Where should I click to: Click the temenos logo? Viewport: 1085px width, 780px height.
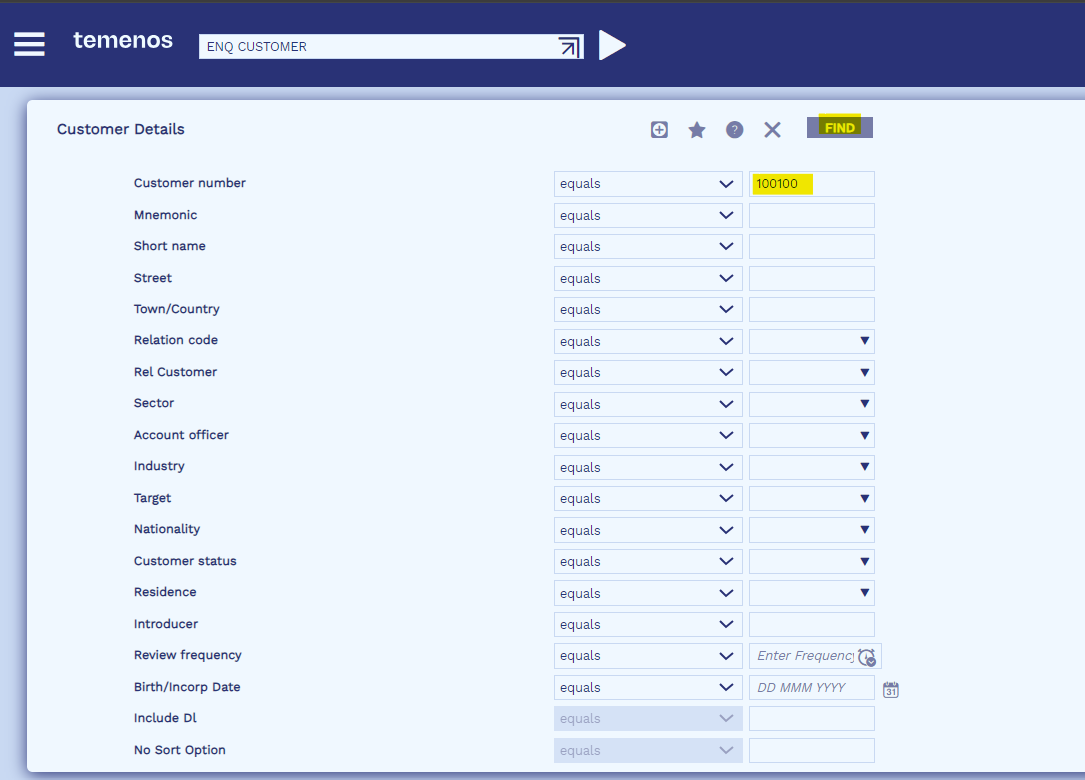coord(123,41)
